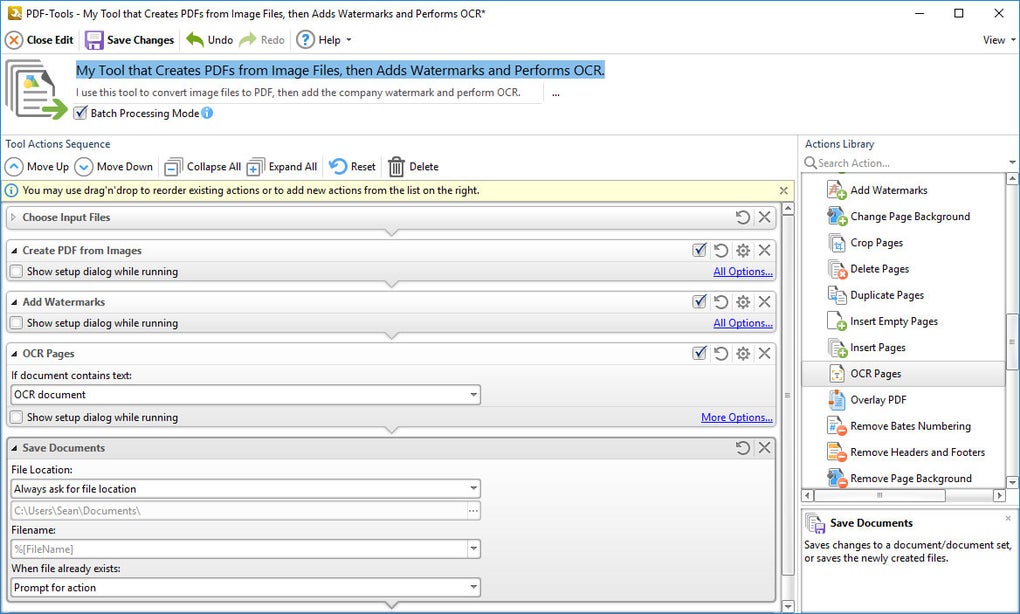
Task: Collapse all actions in sequence
Action: (202, 167)
